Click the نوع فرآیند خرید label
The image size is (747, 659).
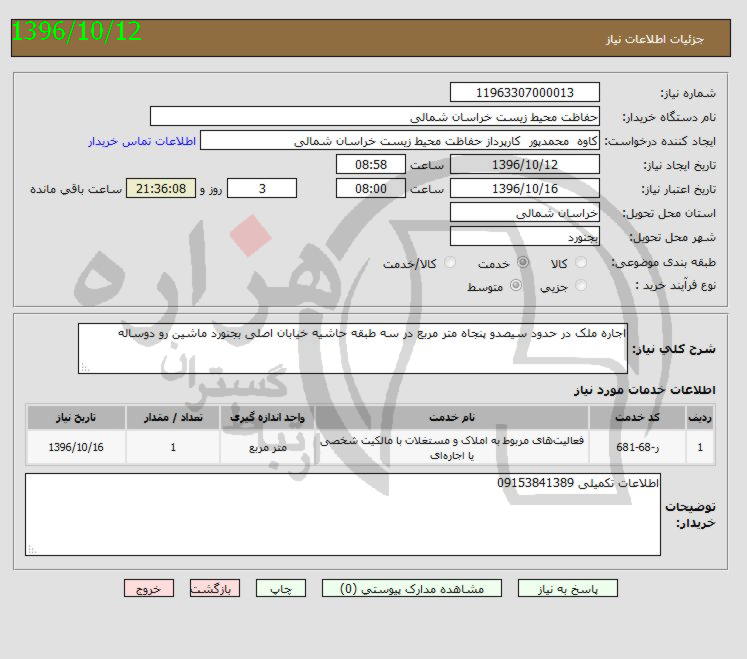coord(676,285)
